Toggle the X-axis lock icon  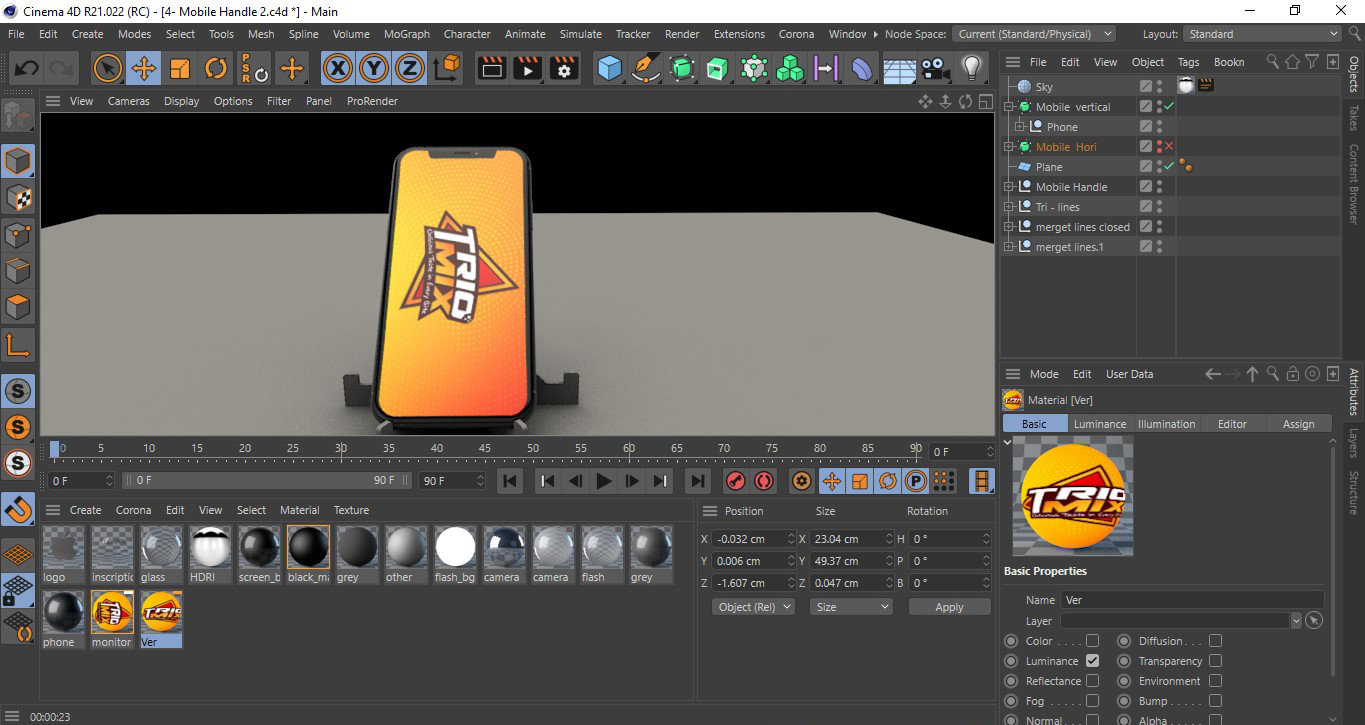[338, 69]
